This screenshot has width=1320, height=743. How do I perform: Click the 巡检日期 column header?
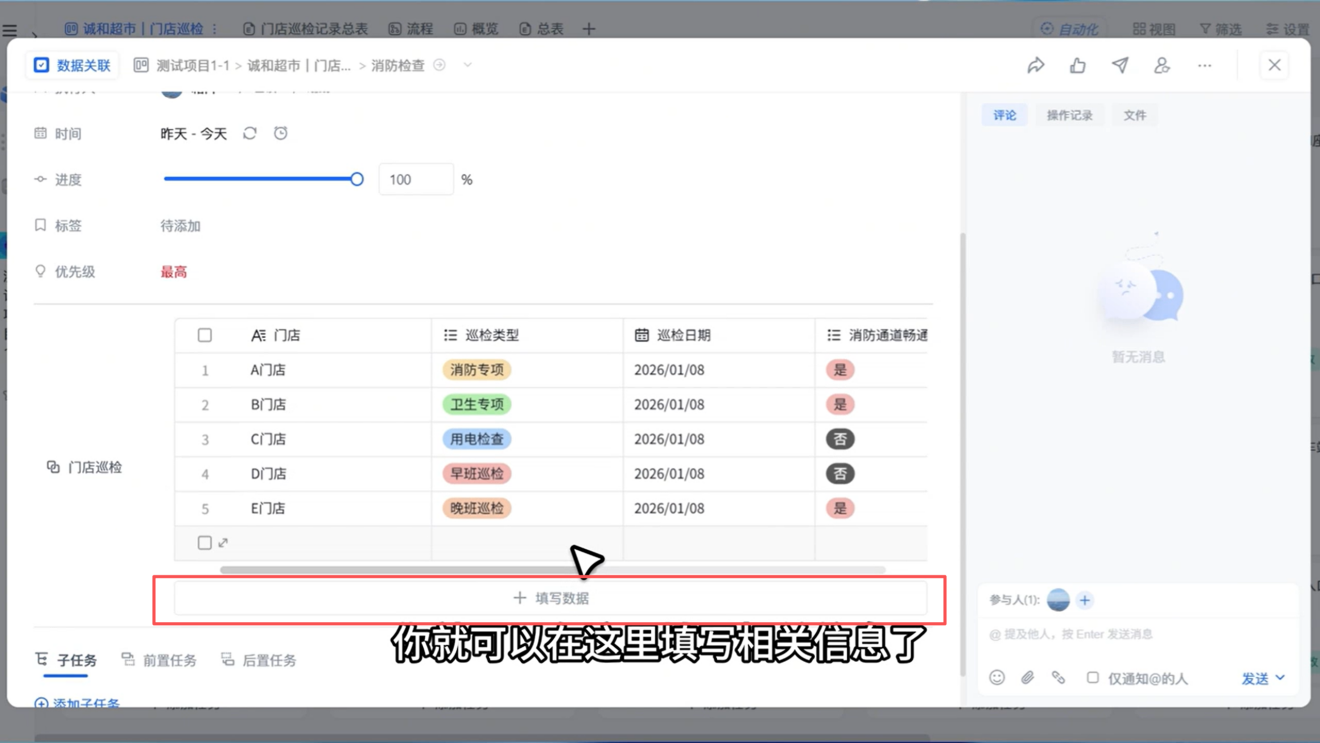click(719, 335)
